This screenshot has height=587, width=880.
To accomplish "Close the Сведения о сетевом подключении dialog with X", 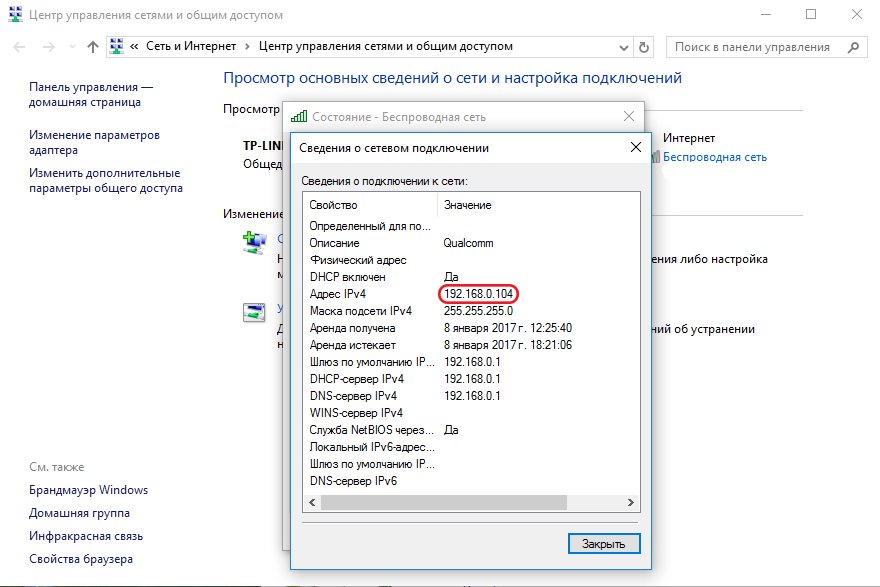I will 635,148.
